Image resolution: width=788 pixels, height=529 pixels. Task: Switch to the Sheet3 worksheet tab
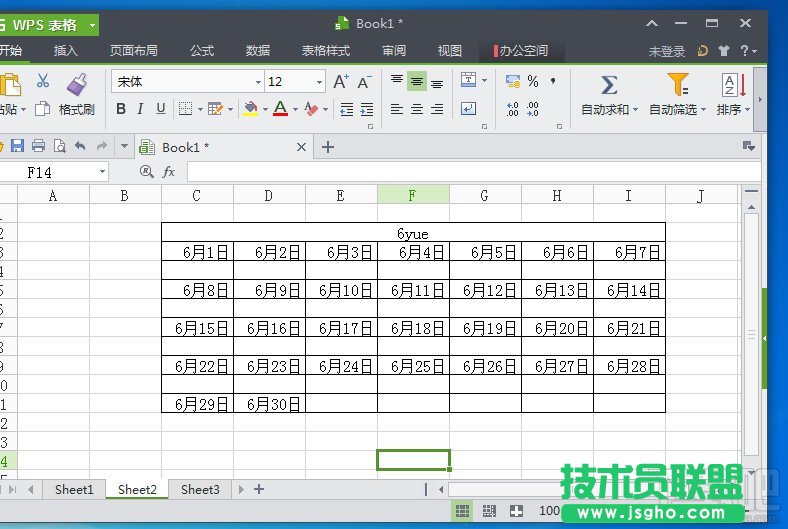click(x=200, y=489)
